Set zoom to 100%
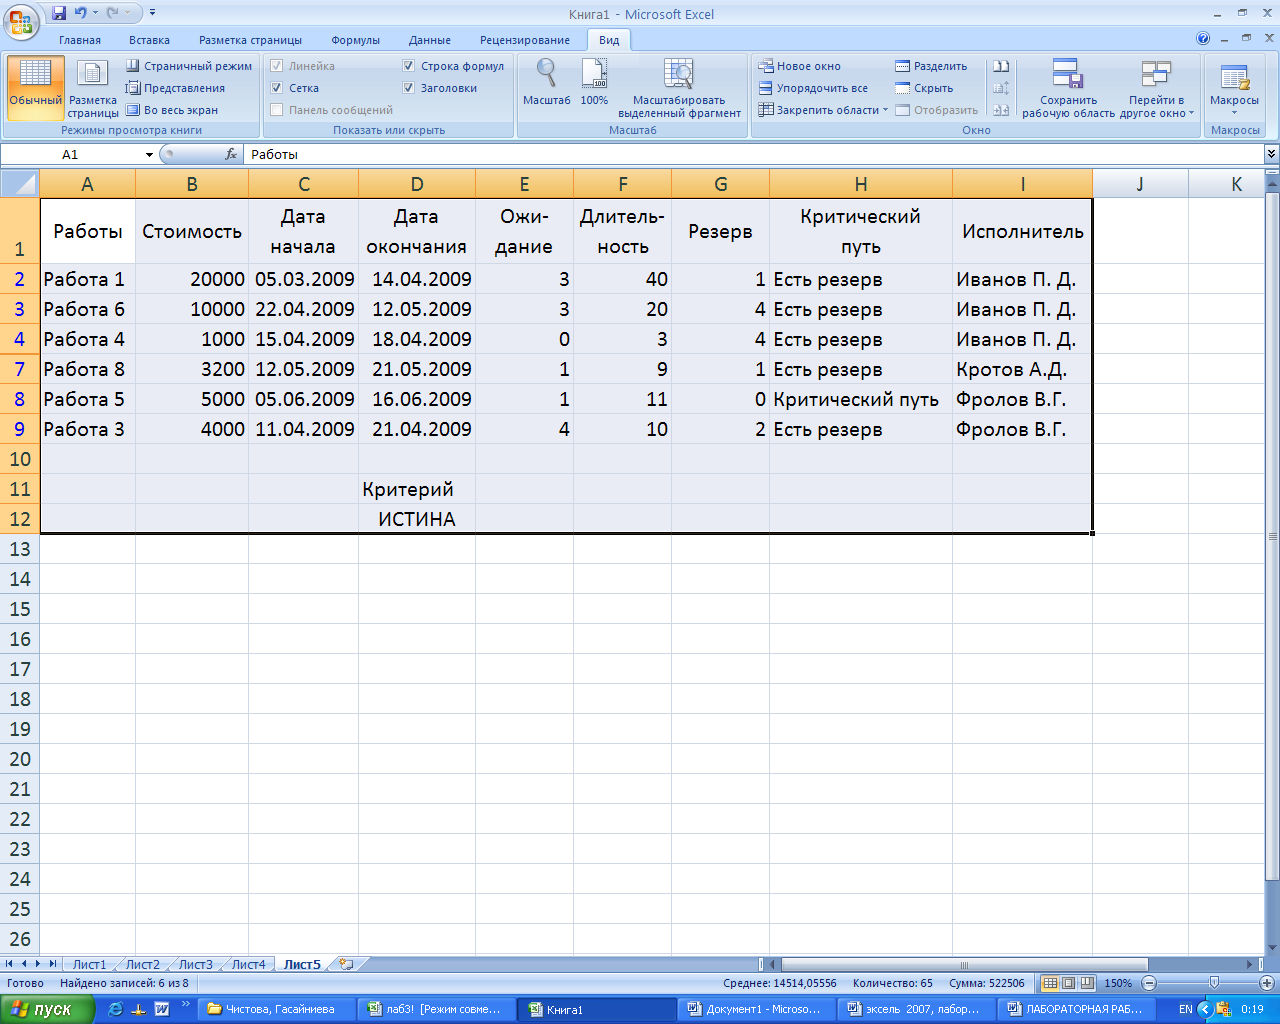This screenshot has height=1024, width=1280. pos(594,82)
